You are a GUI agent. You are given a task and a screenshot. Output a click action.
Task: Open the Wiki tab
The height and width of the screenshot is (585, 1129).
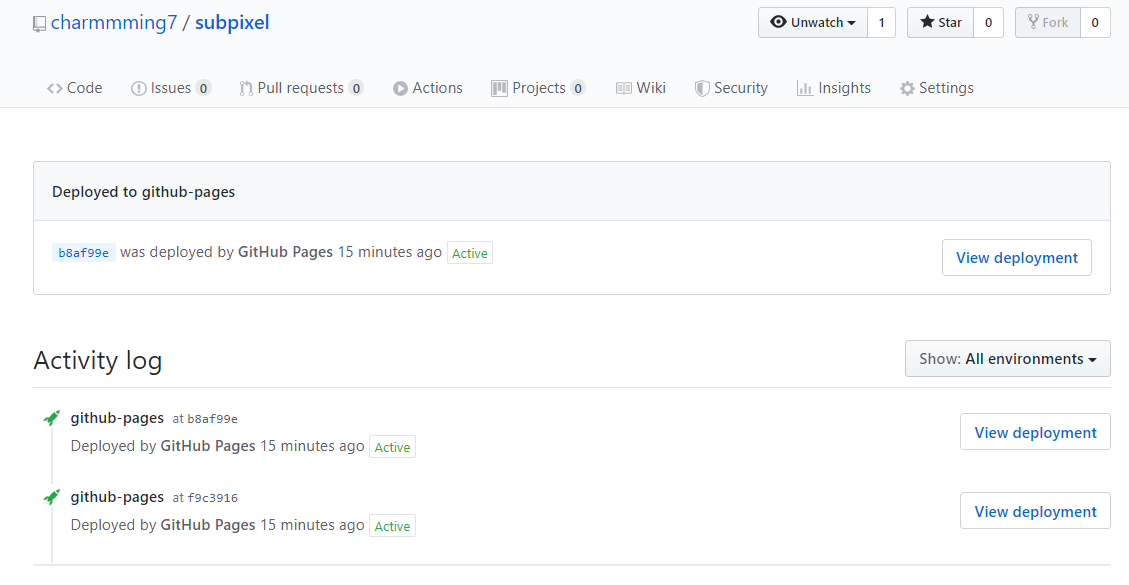pyautogui.click(x=641, y=88)
